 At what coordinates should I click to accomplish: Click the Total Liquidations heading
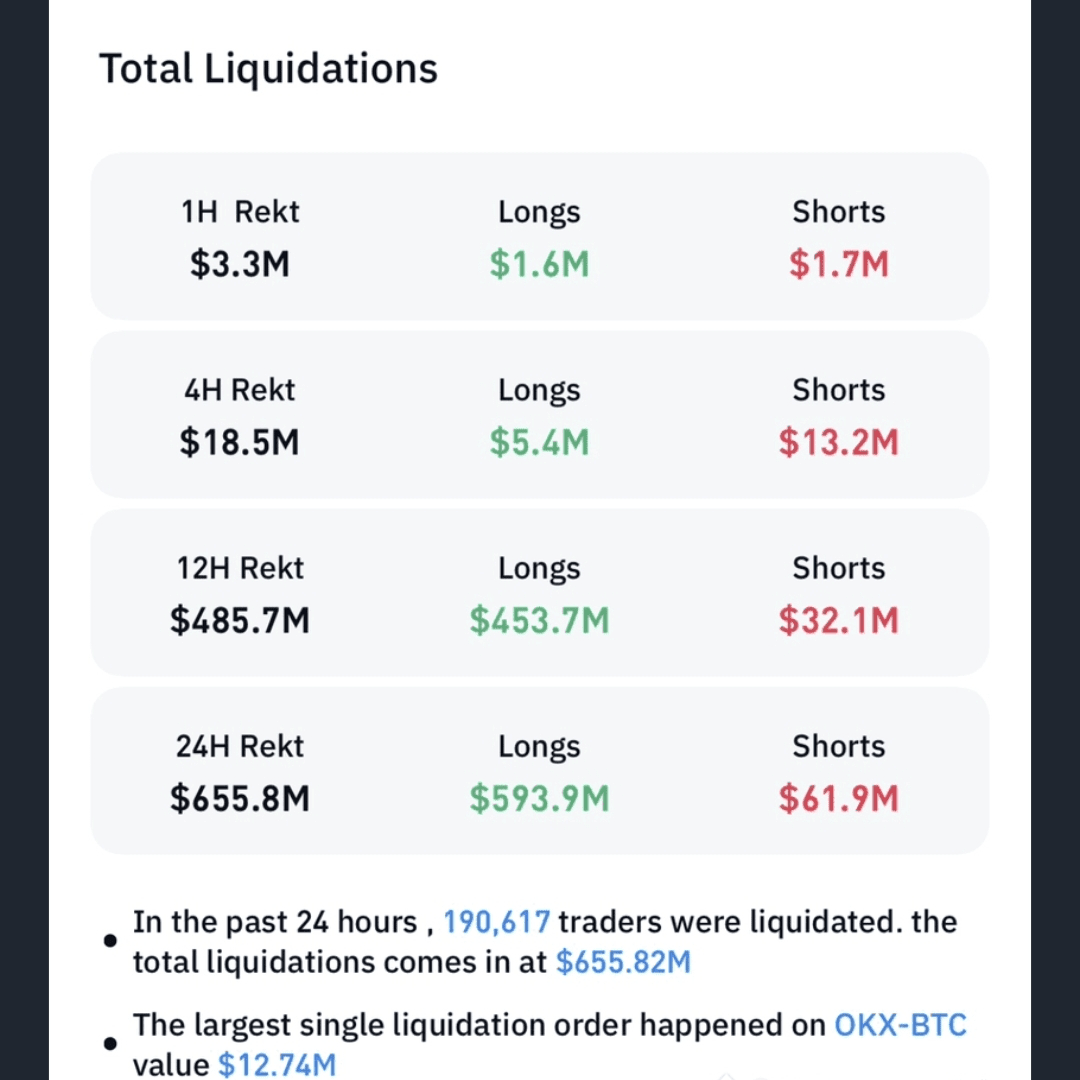tap(268, 69)
